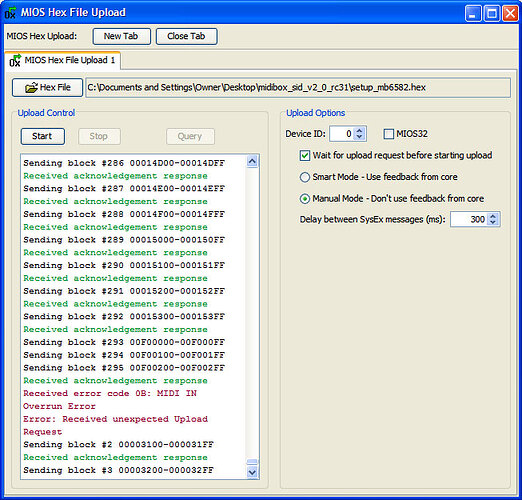Click the log scrollbar down arrow
Viewport: 522px width, 500px height.
252,472
